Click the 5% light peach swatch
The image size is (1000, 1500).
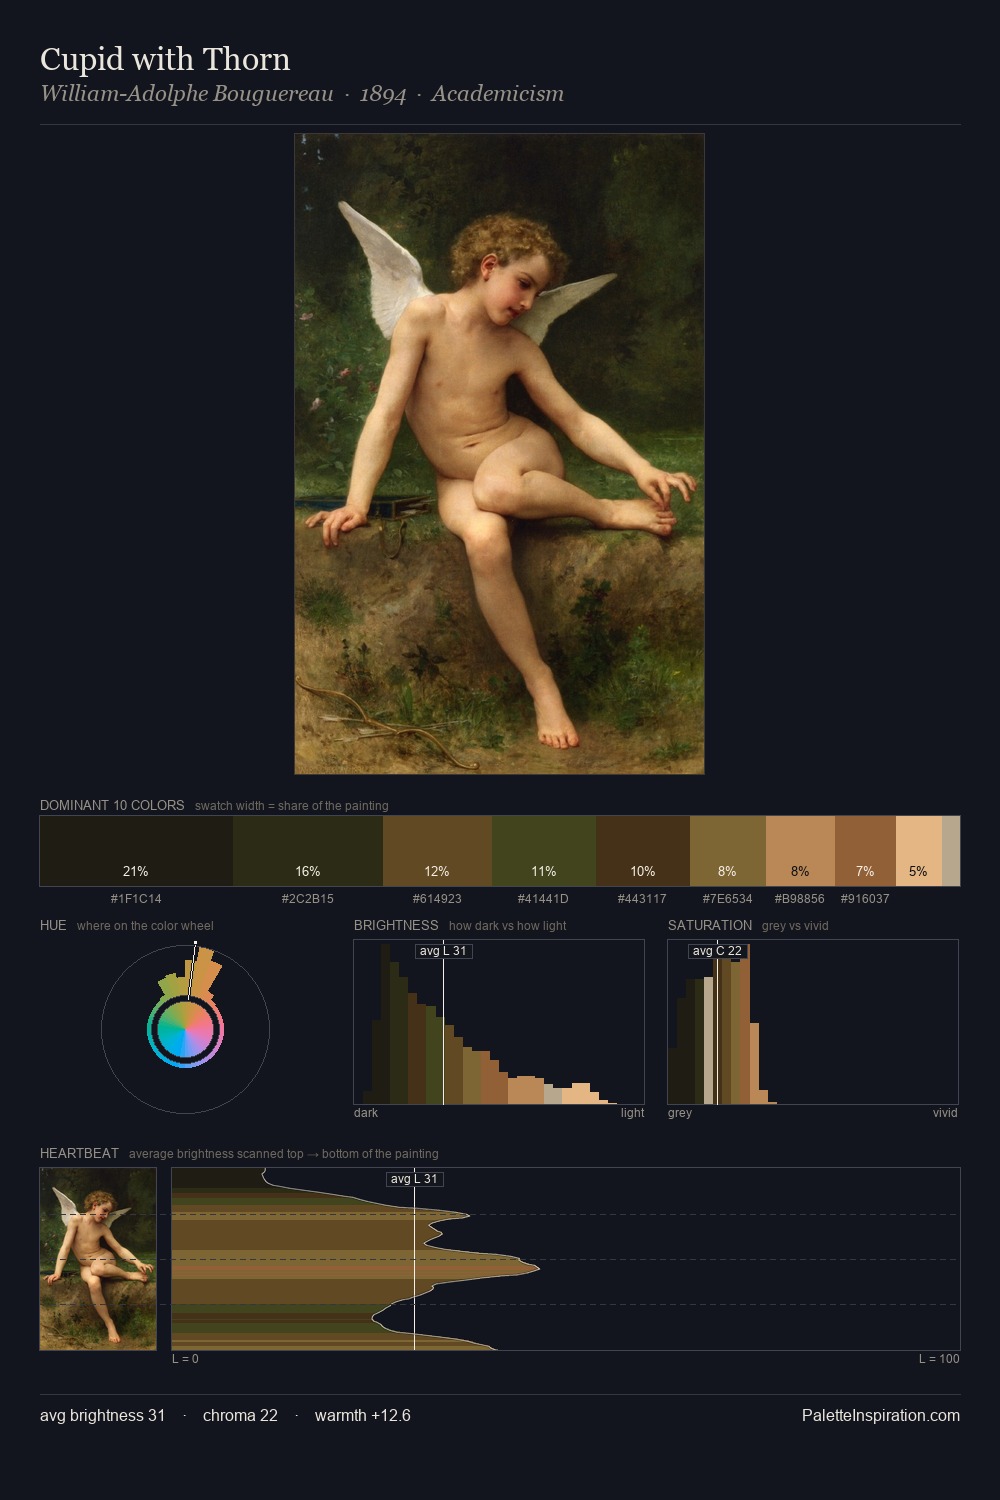(x=919, y=851)
